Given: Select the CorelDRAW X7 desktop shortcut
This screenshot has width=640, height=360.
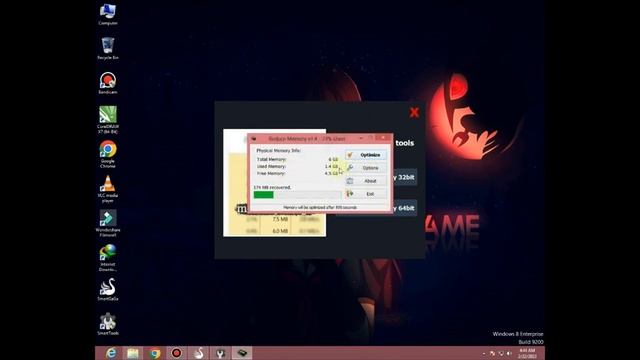Looking at the screenshot, I should pyautogui.click(x=108, y=120).
